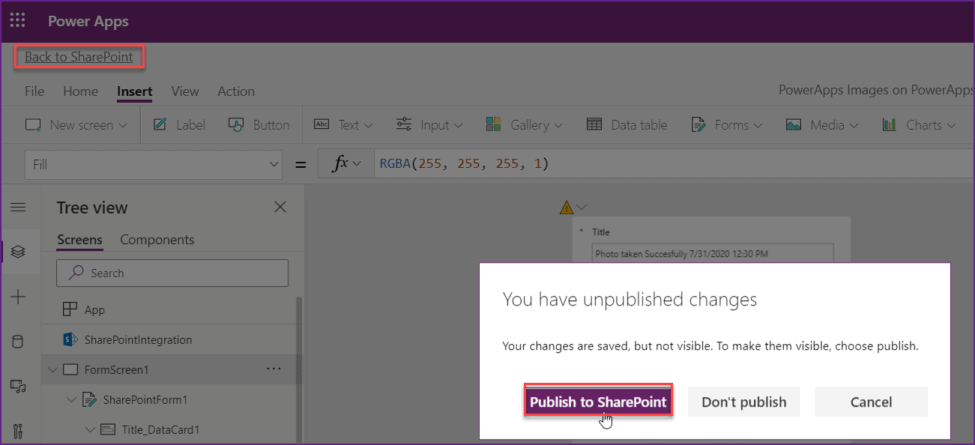Close the Tree view panel
The image size is (975, 445).
(280, 207)
